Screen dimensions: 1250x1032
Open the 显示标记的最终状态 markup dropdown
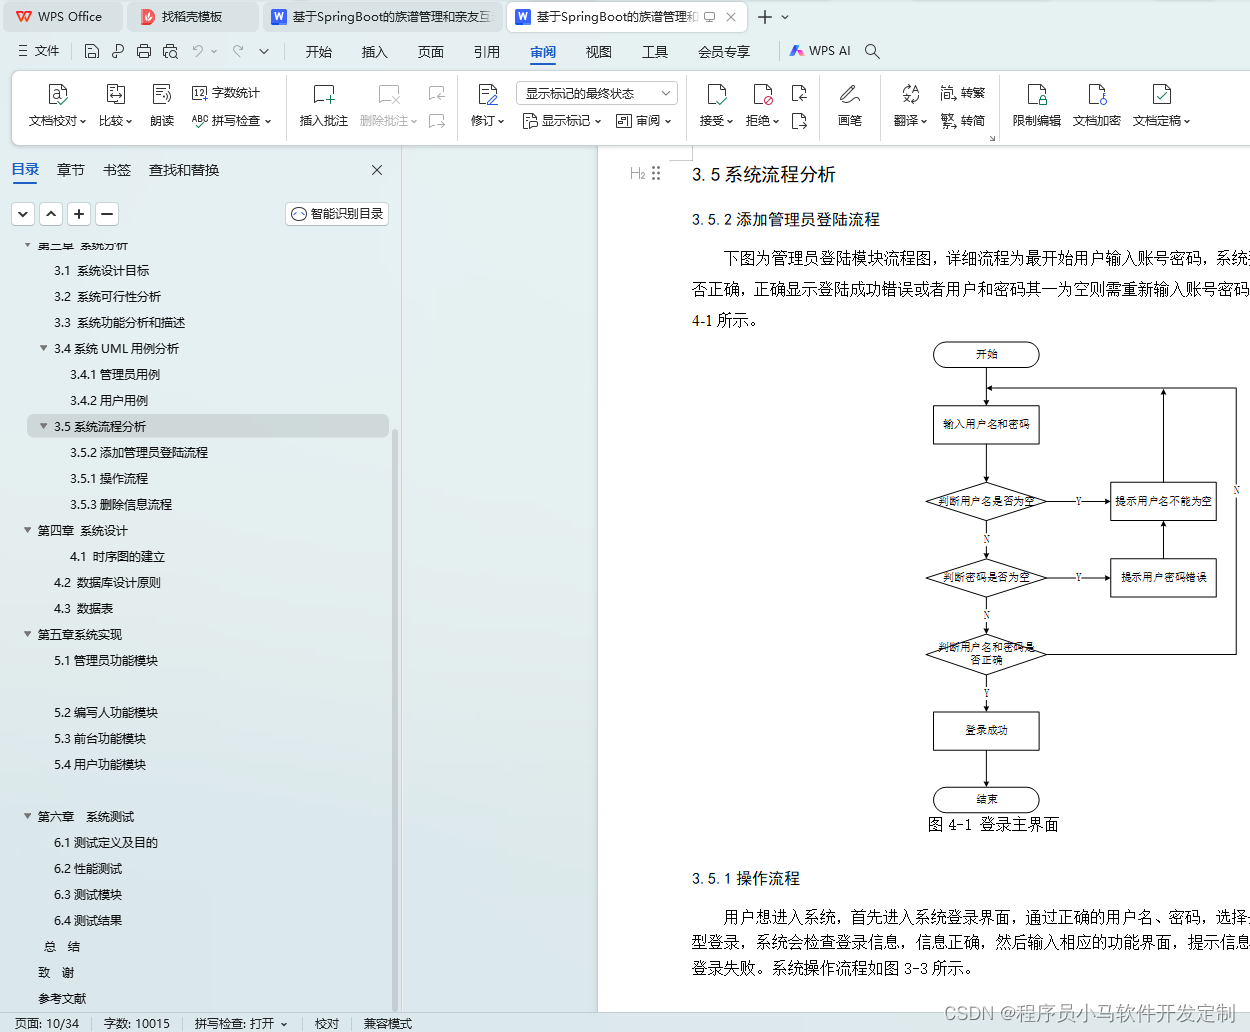(x=596, y=92)
